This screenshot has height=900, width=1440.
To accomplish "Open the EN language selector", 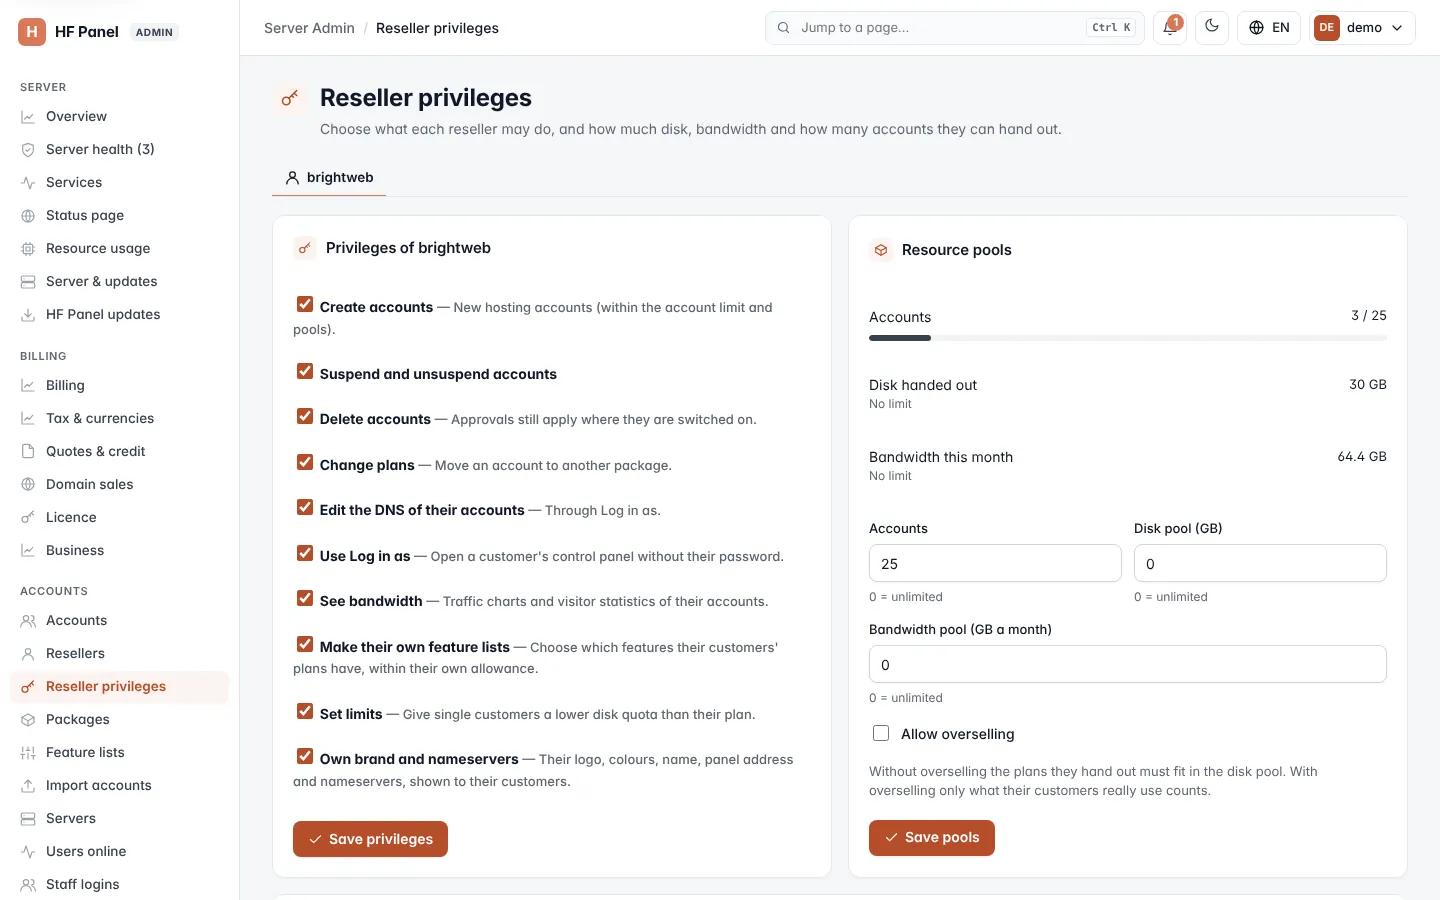I will click(x=1269, y=28).
